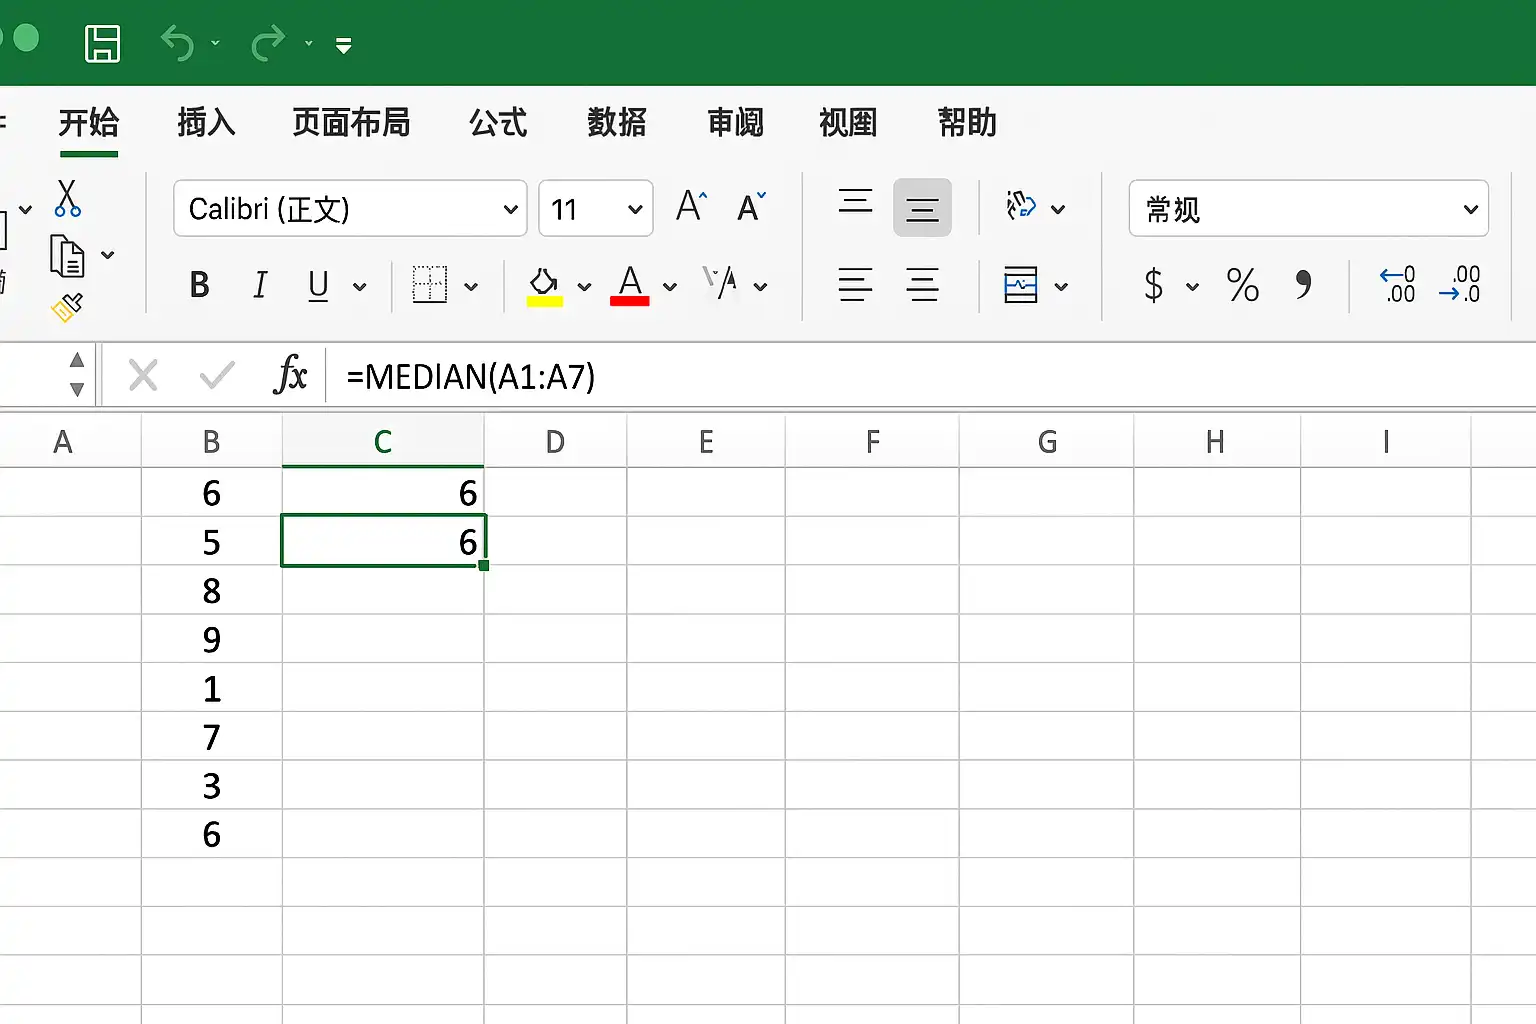The image size is (1536, 1024).
Task: Click the Cut scissors icon
Action: click(x=67, y=198)
